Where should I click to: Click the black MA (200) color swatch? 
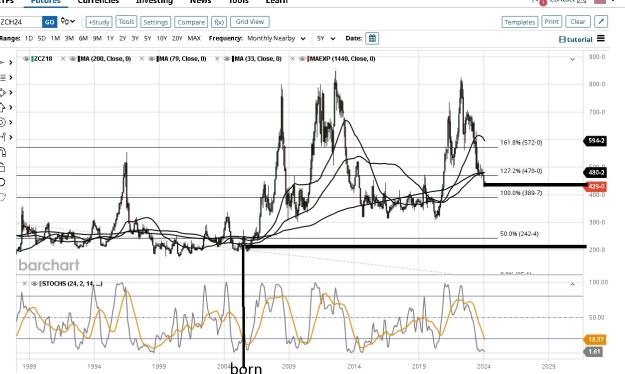(79, 59)
